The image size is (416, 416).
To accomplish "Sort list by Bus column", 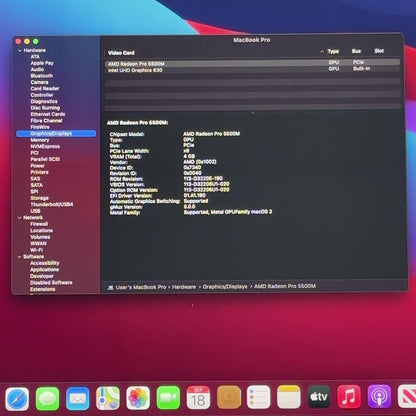I will 356,51.
